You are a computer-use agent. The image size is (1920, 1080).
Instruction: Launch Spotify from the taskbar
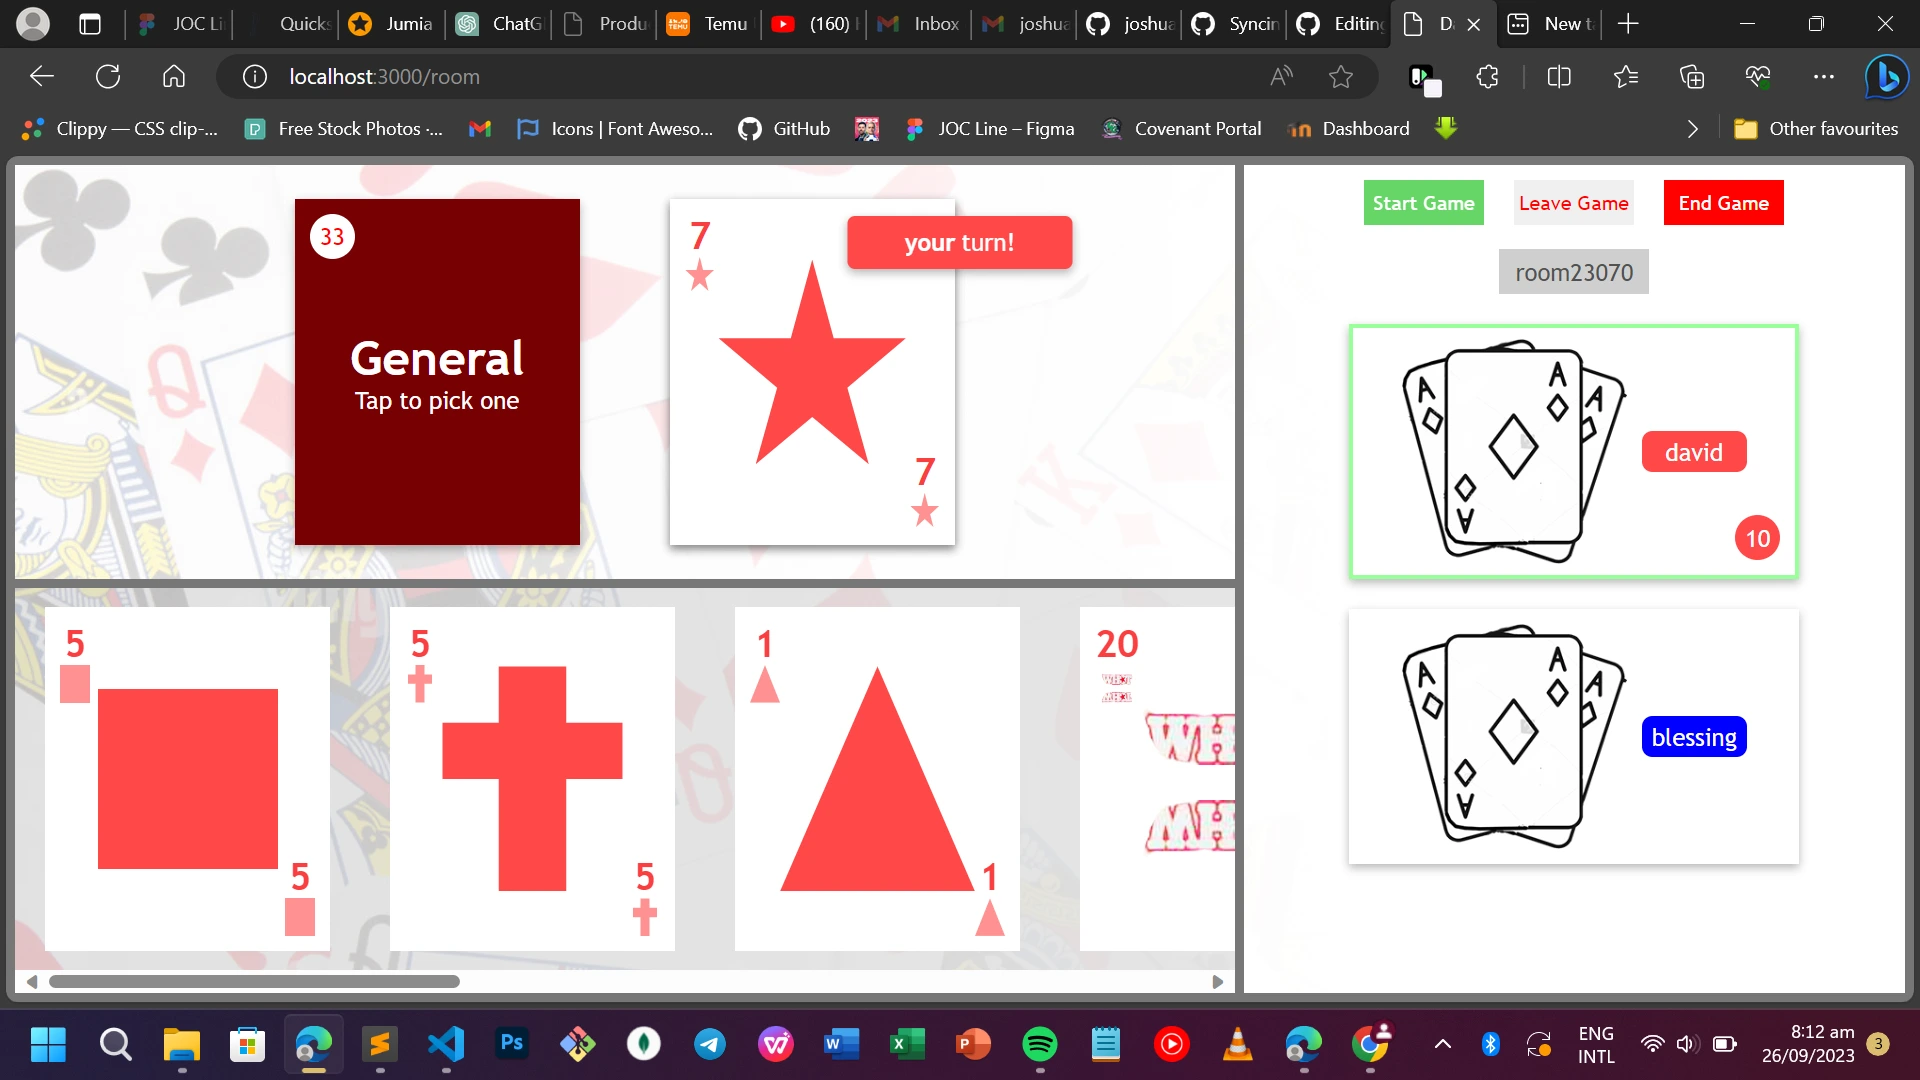tap(1039, 1045)
